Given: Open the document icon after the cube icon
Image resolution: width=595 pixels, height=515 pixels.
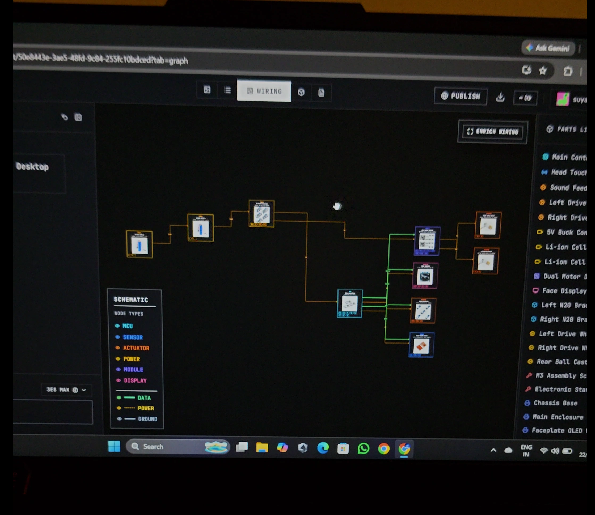Looking at the screenshot, I should coord(321,93).
